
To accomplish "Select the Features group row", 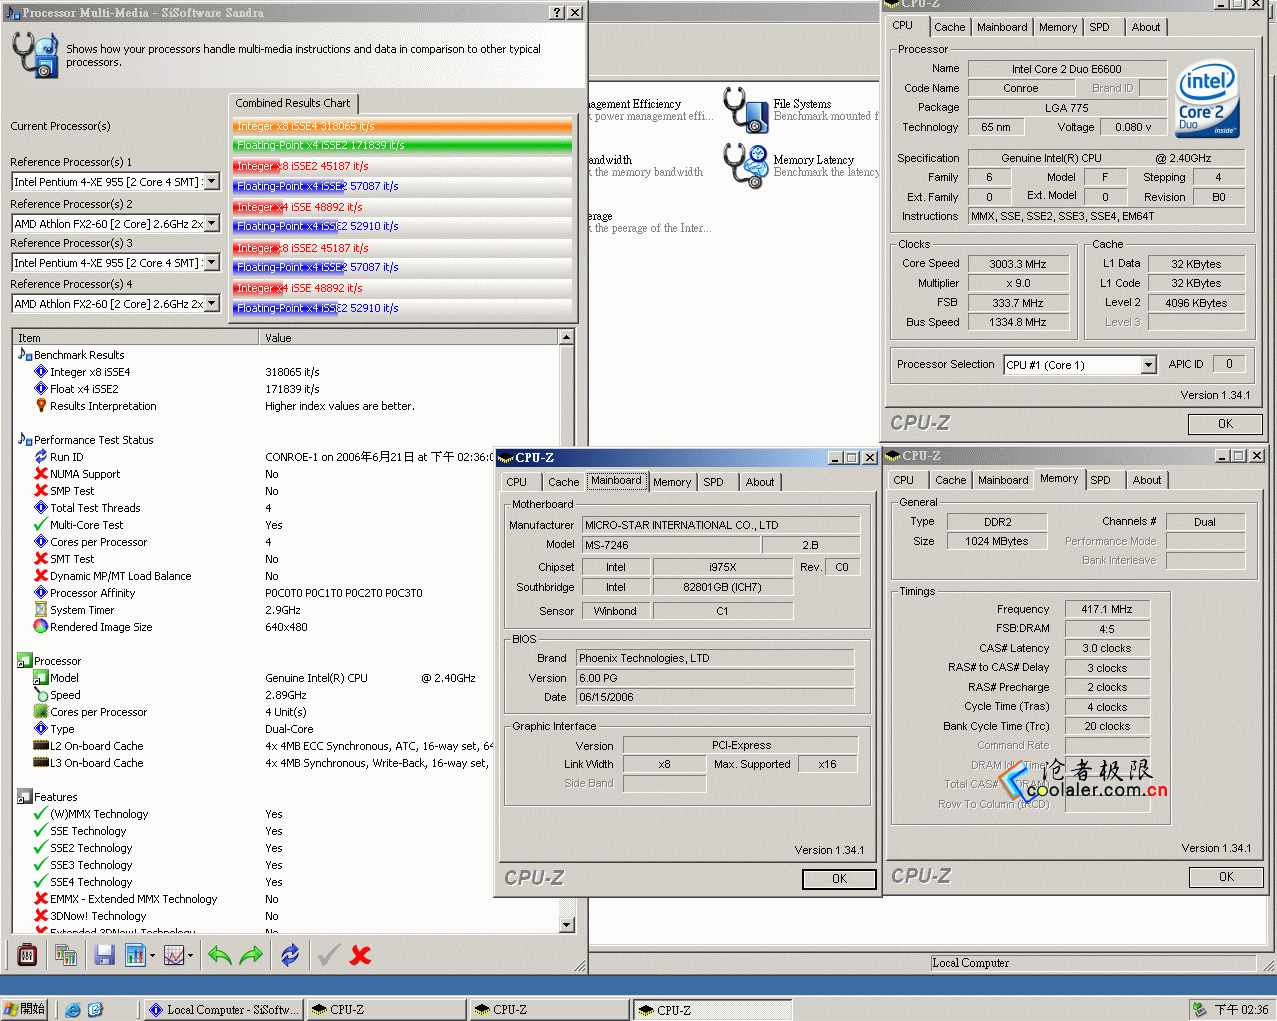I will (x=55, y=797).
